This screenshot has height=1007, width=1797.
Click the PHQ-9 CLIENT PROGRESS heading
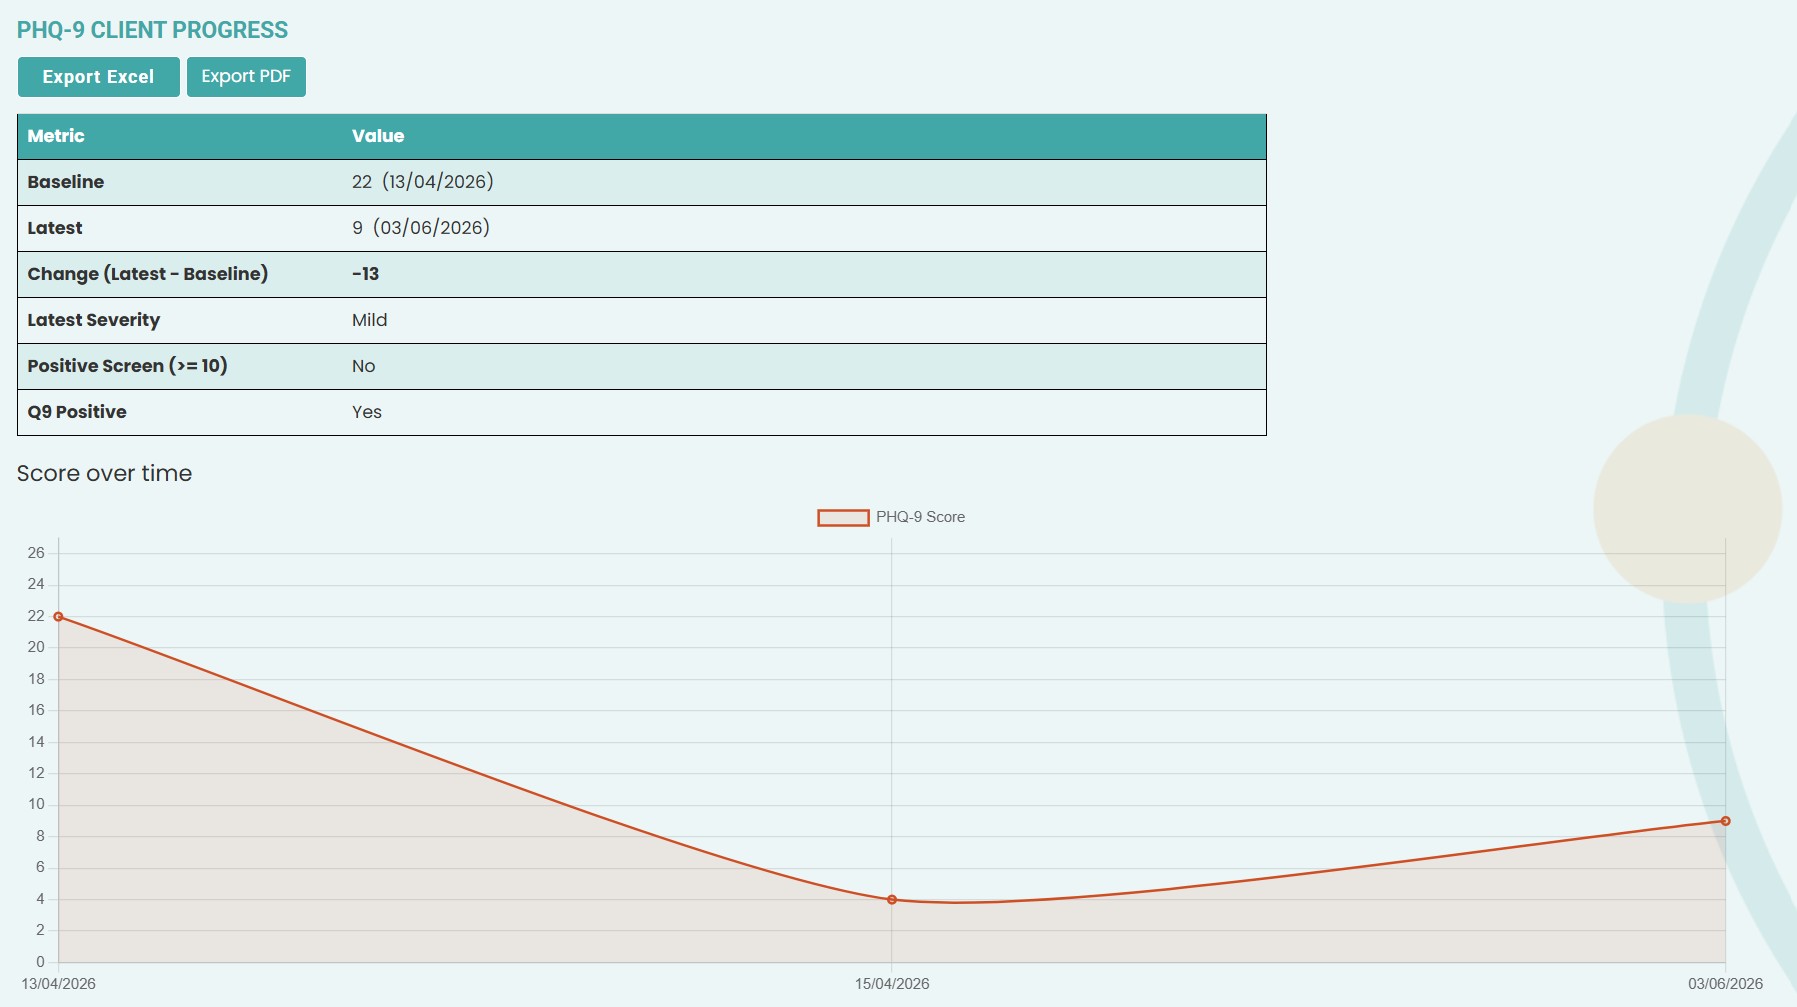[152, 30]
